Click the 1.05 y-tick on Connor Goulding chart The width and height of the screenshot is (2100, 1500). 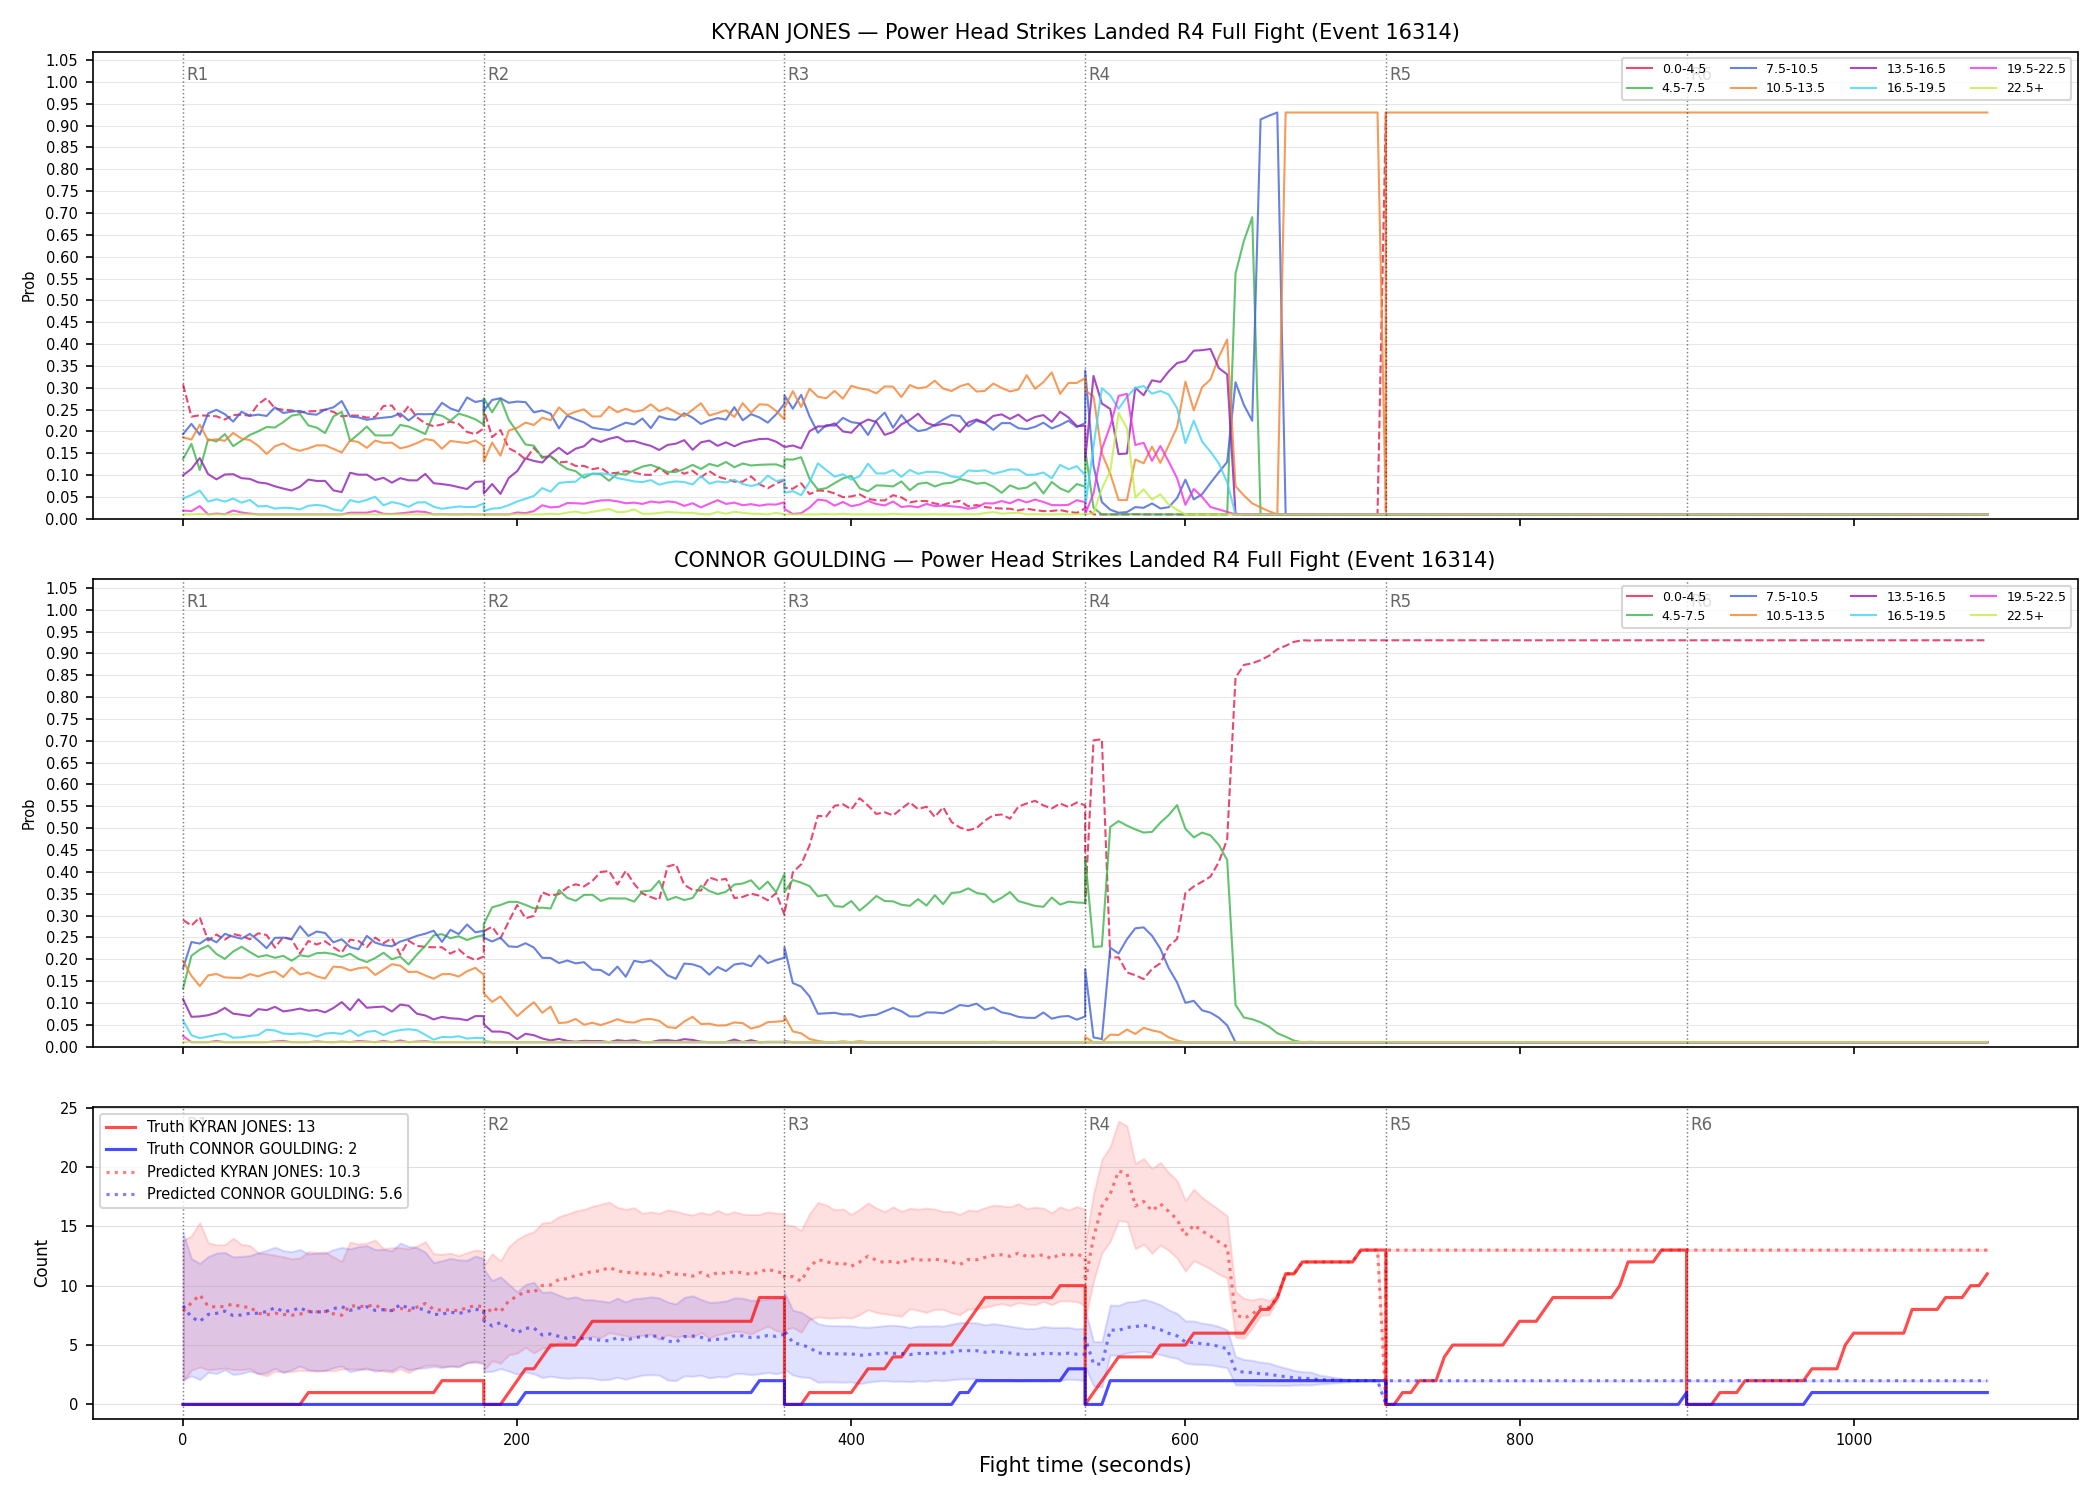[62, 588]
